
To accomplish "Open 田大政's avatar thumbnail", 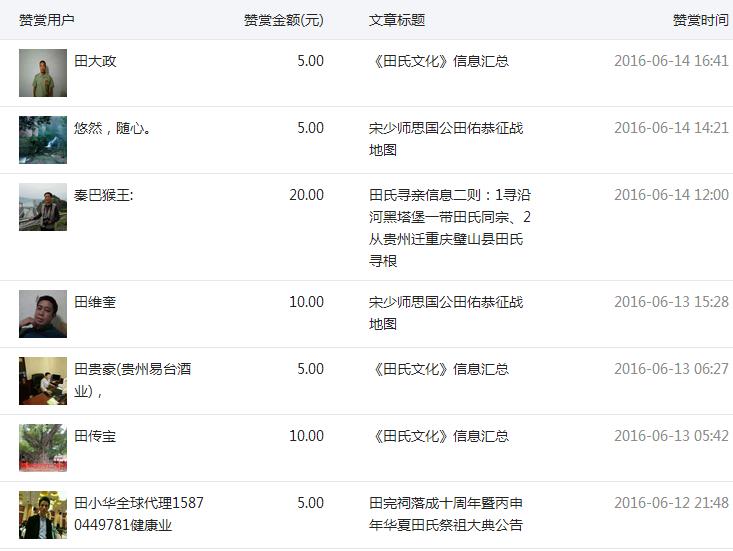I will point(43,73).
